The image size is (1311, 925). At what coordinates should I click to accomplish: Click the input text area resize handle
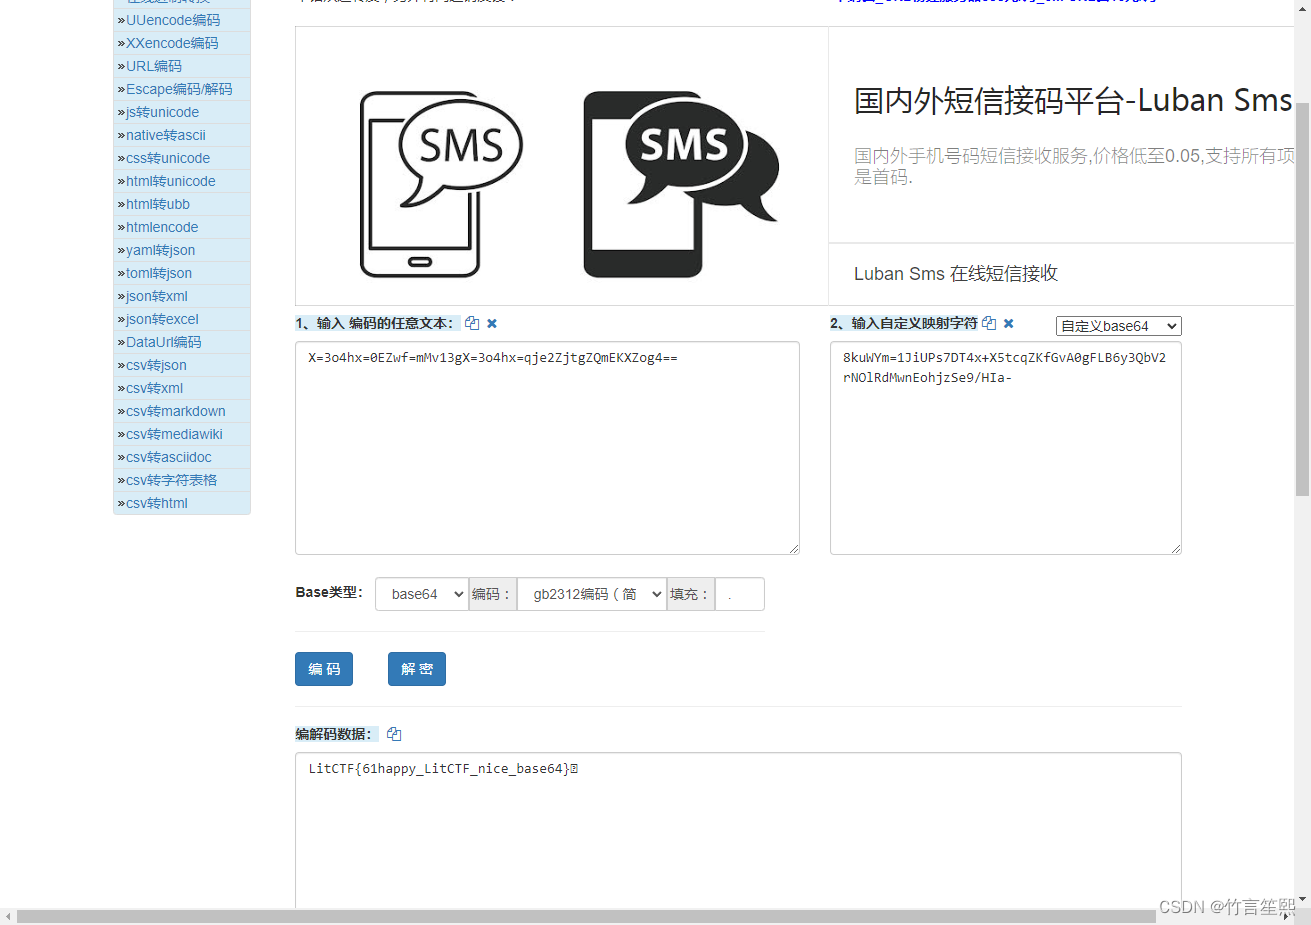(x=794, y=549)
